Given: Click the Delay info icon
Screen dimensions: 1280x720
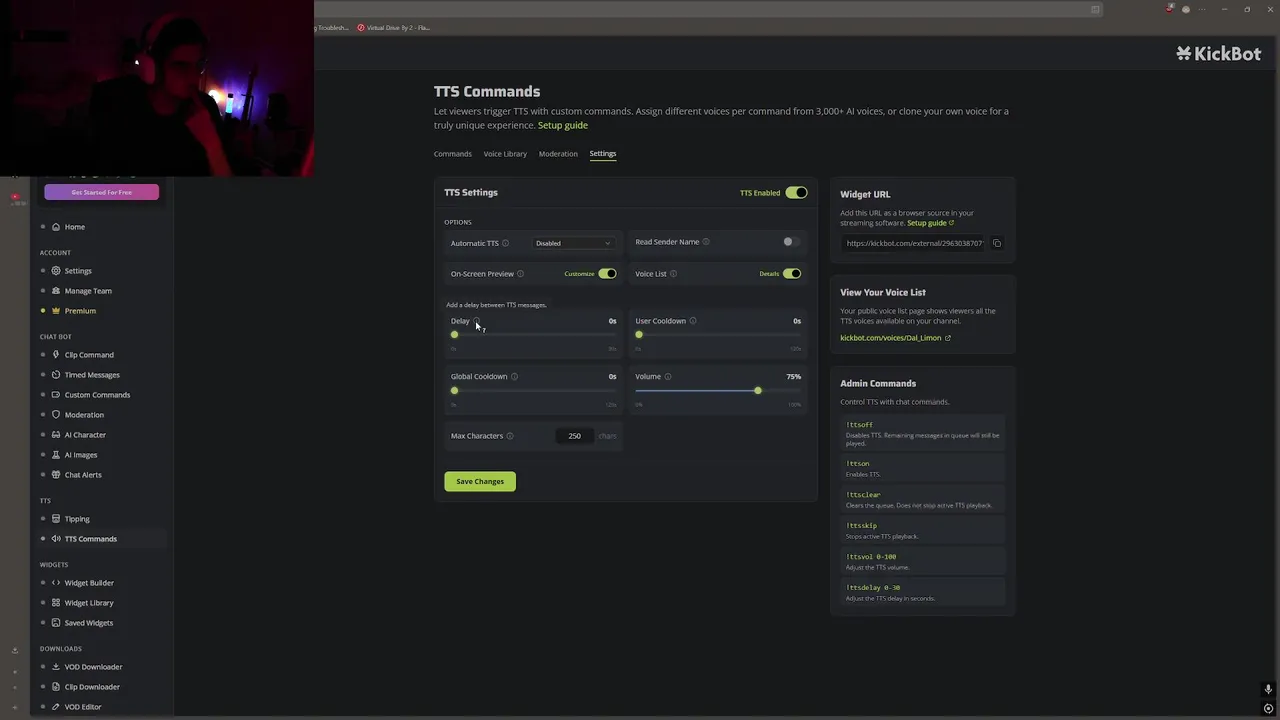Looking at the screenshot, I should click(476, 321).
